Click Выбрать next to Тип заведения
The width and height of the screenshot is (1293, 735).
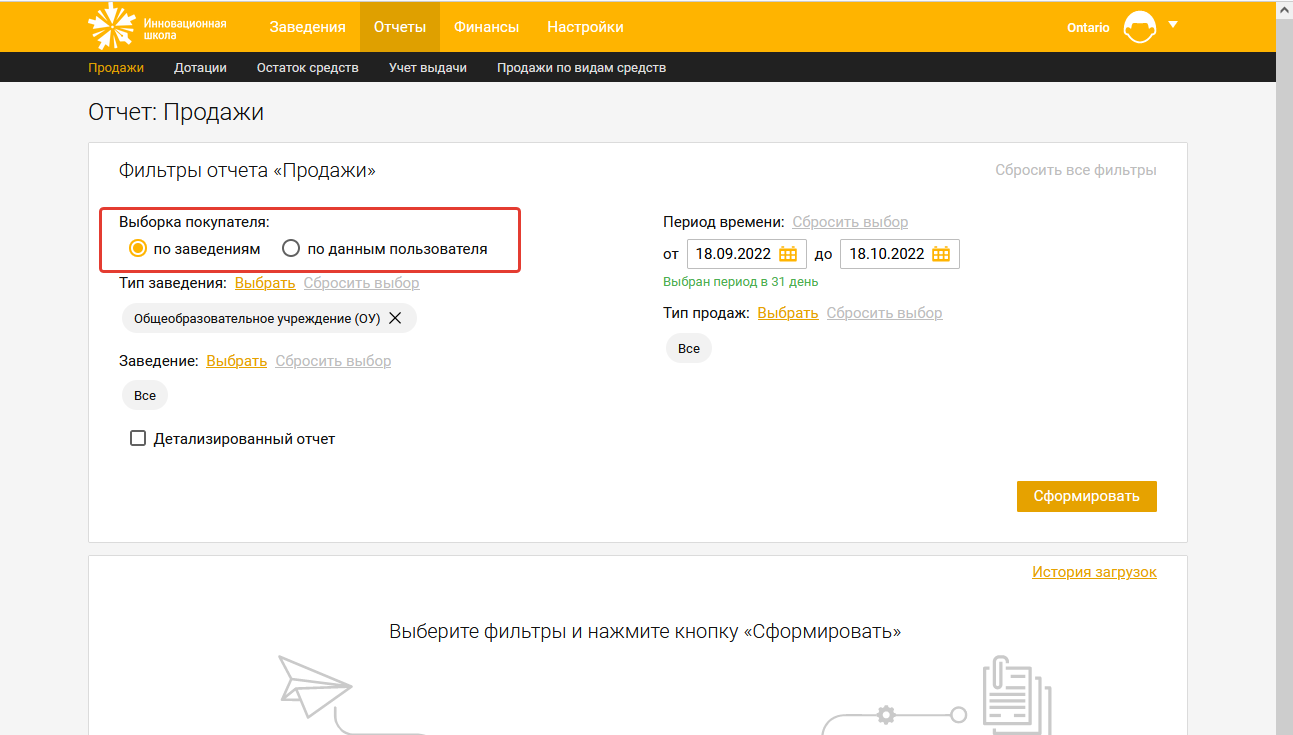coord(265,283)
